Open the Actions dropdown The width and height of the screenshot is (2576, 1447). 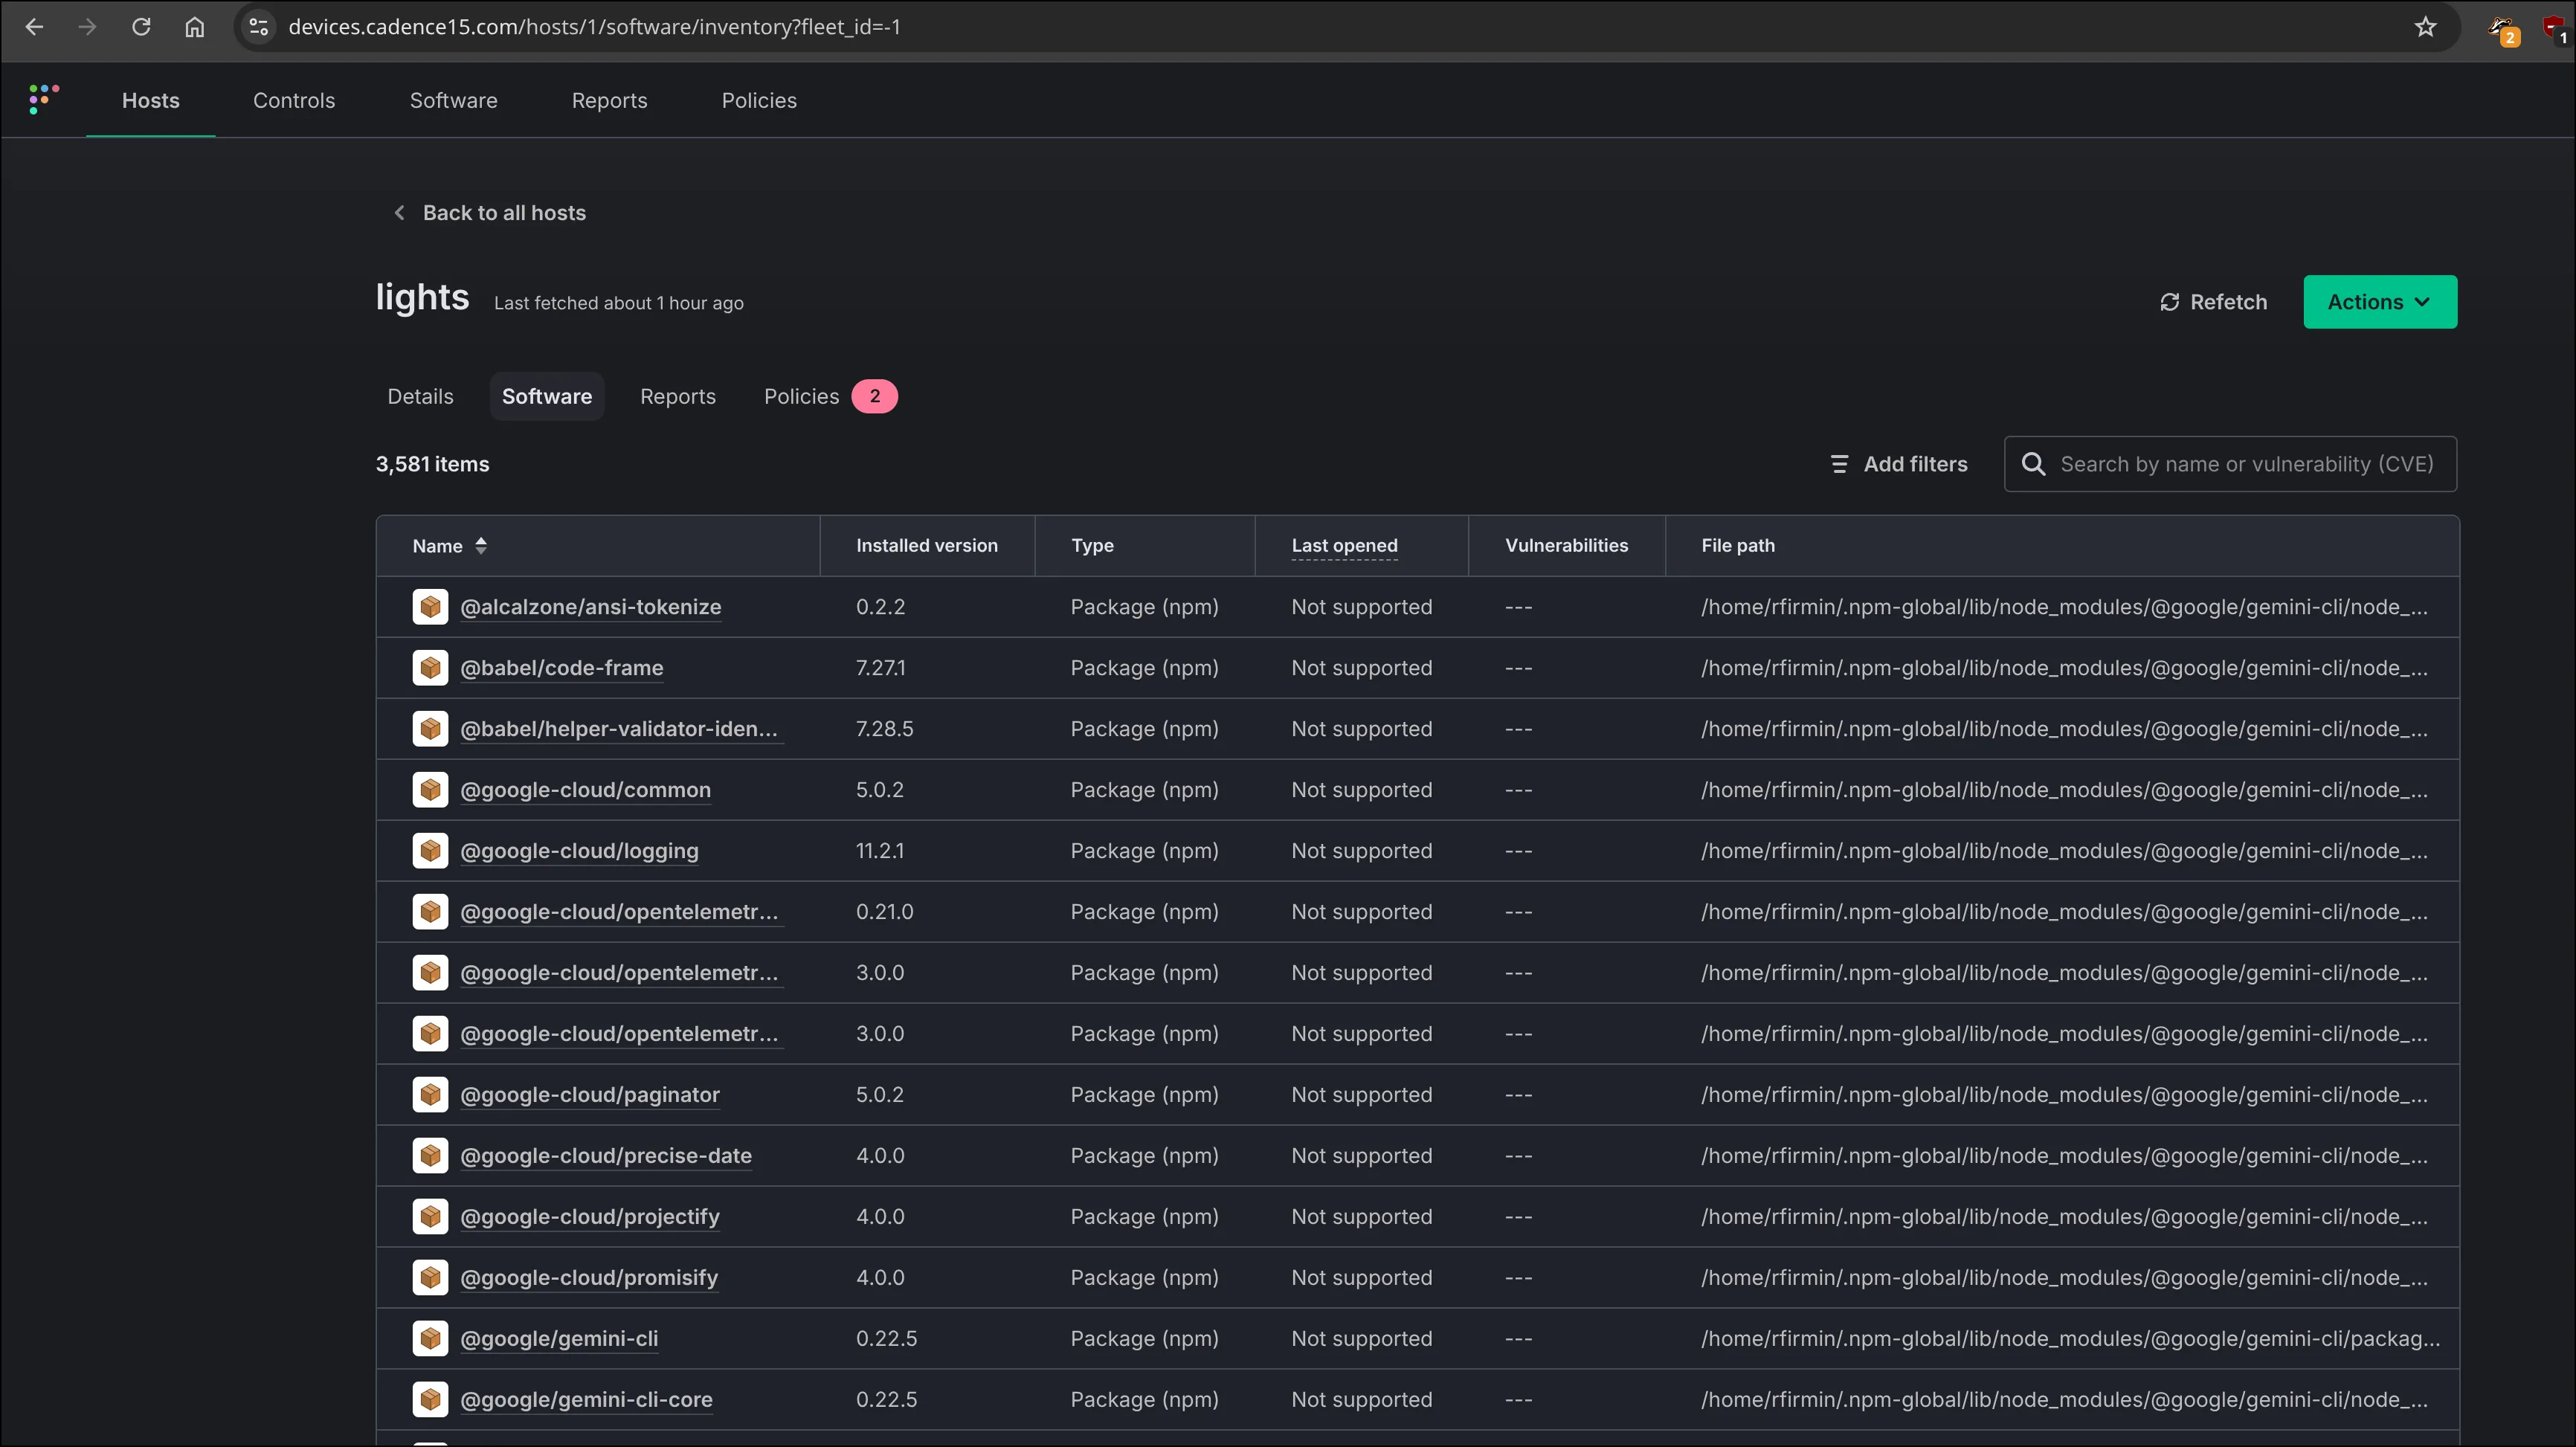click(2380, 302)
